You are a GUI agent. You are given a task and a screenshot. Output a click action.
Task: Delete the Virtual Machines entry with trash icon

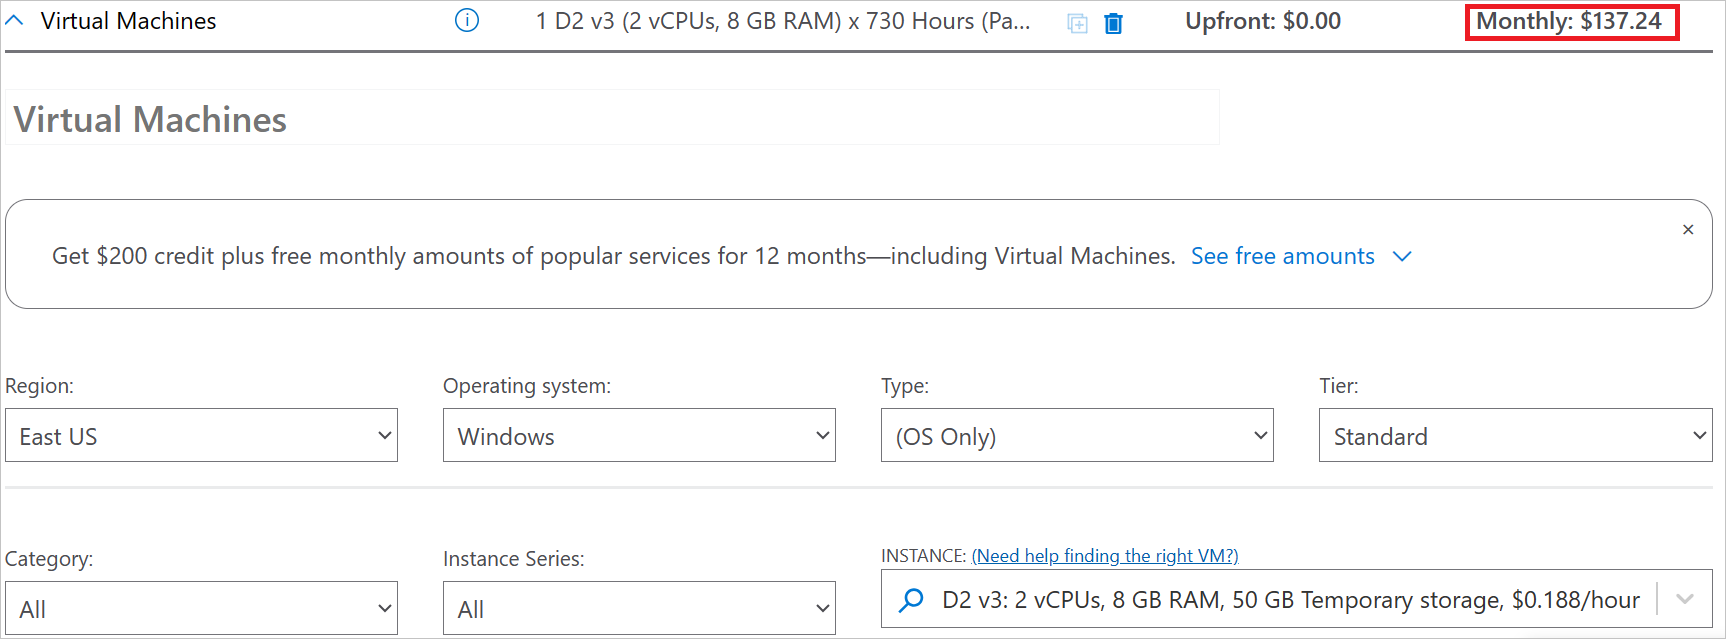click(1113, 23)
